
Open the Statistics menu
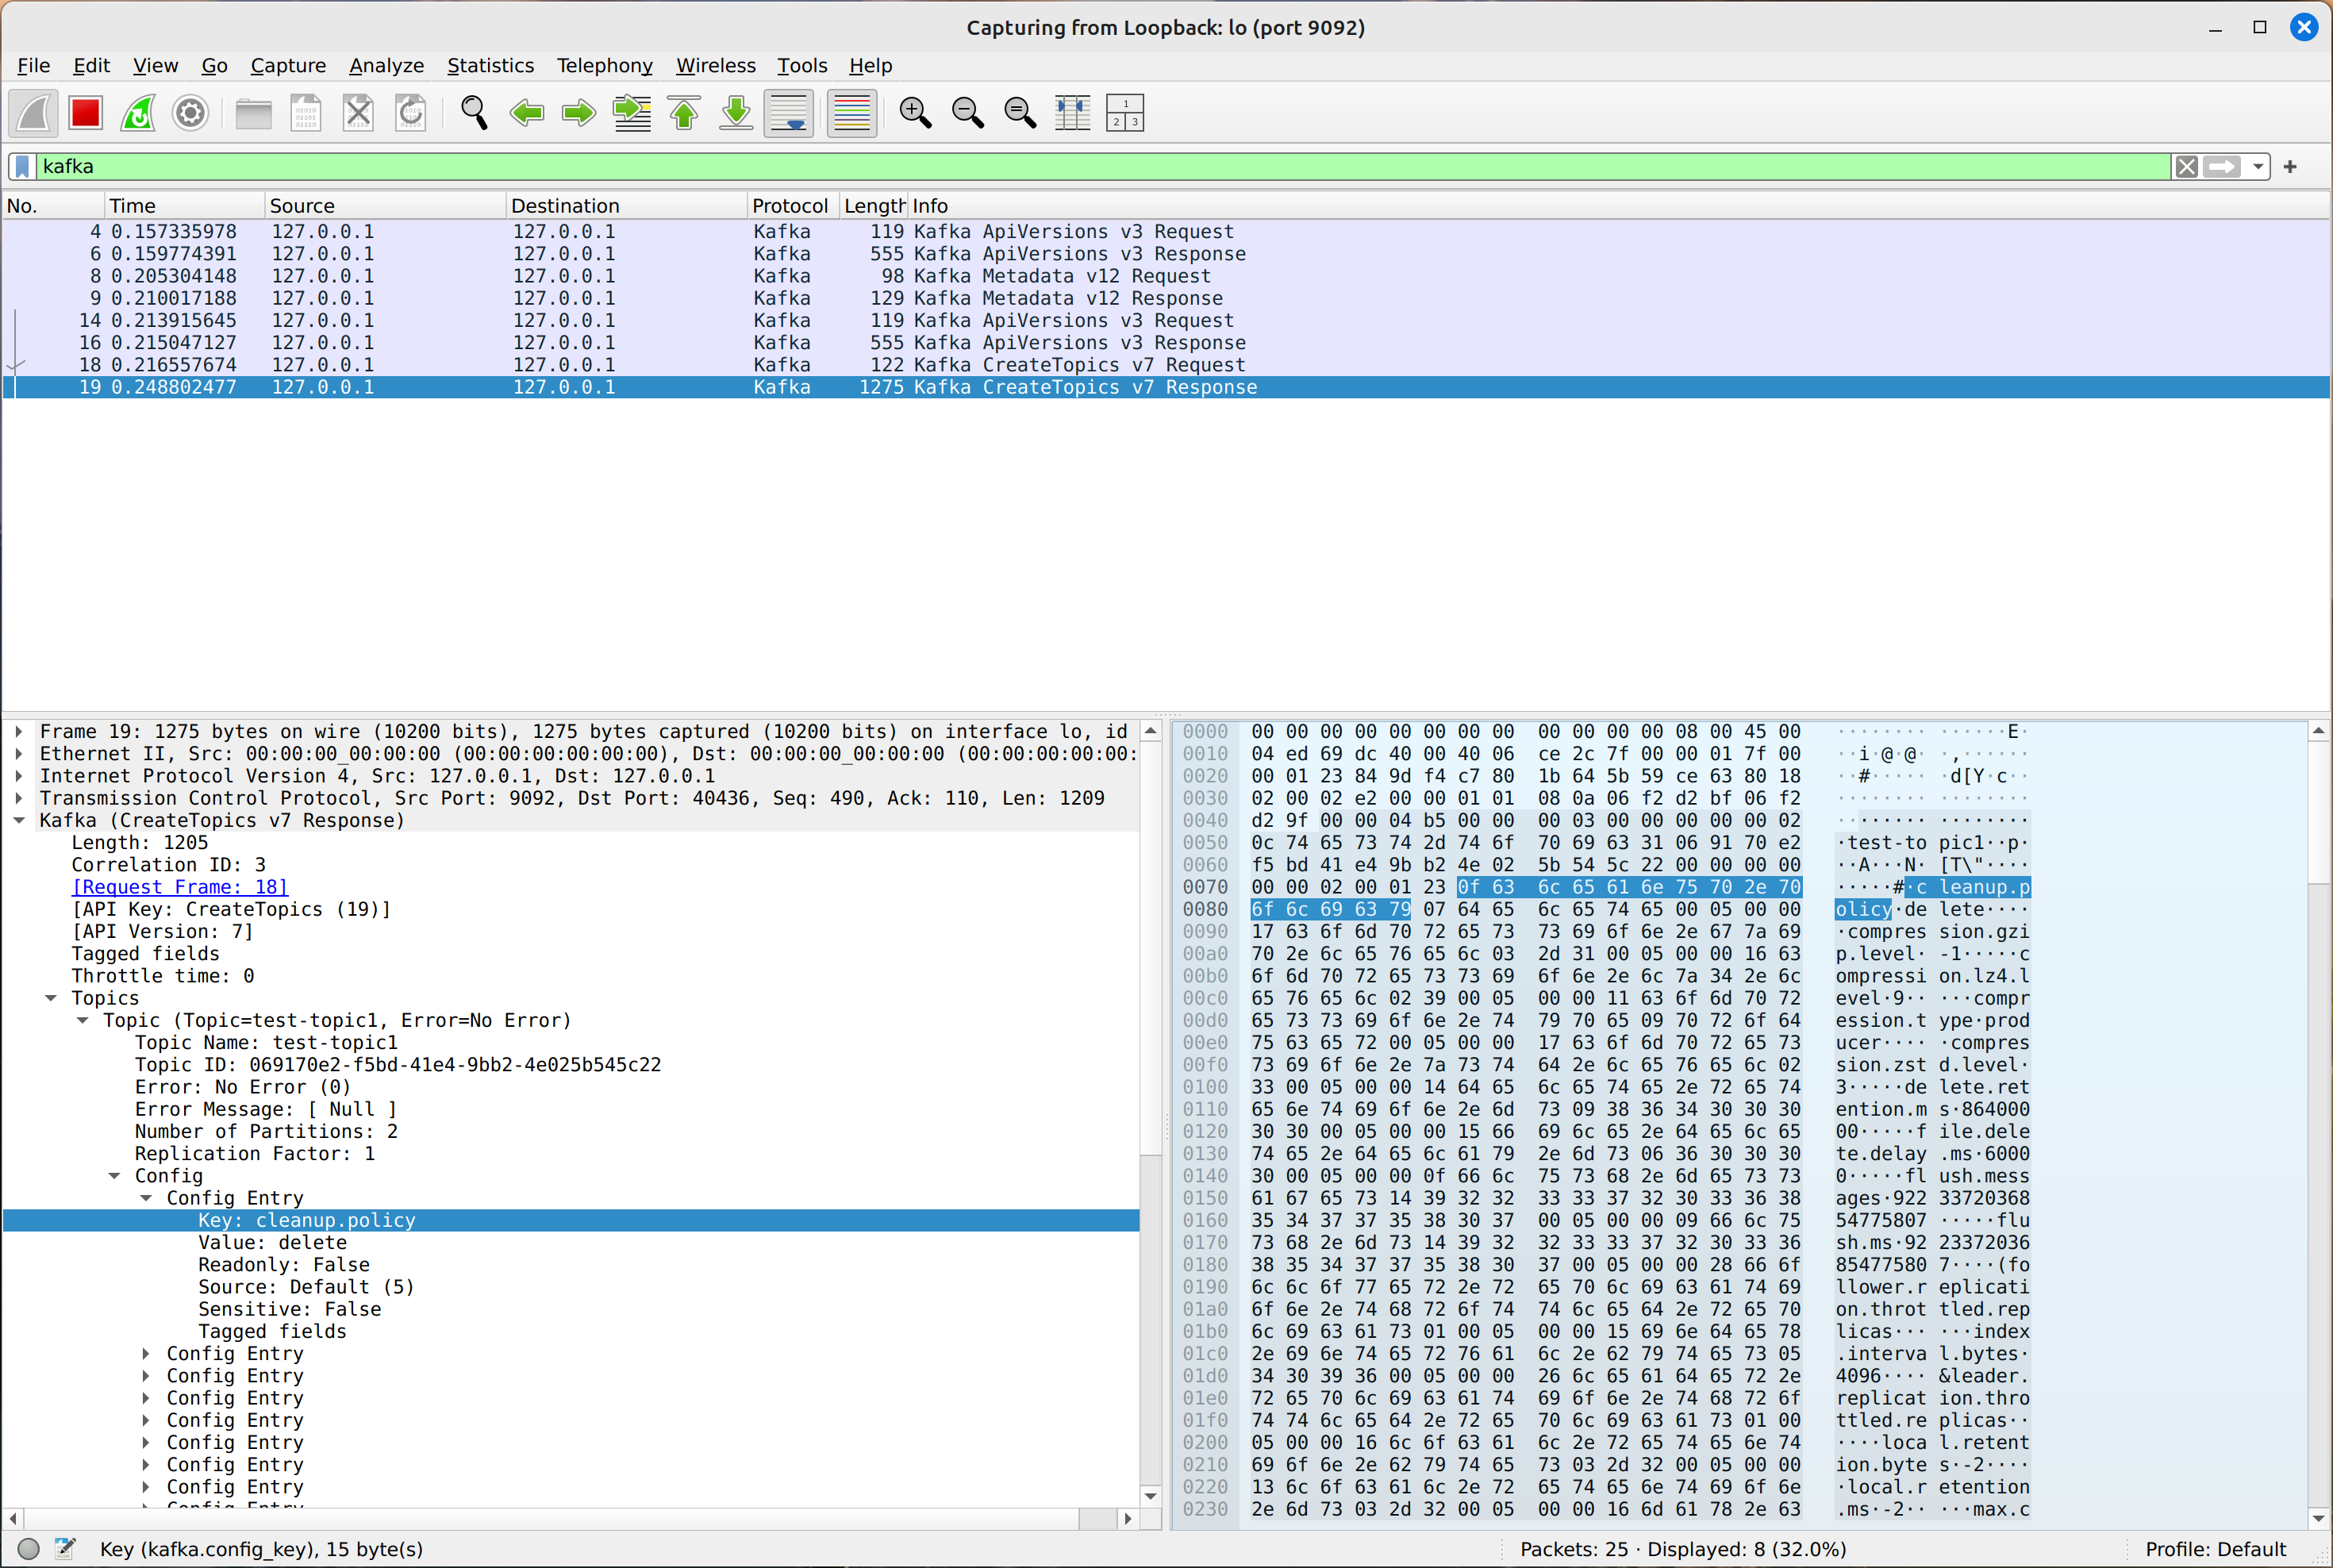(x=490, y=65)
